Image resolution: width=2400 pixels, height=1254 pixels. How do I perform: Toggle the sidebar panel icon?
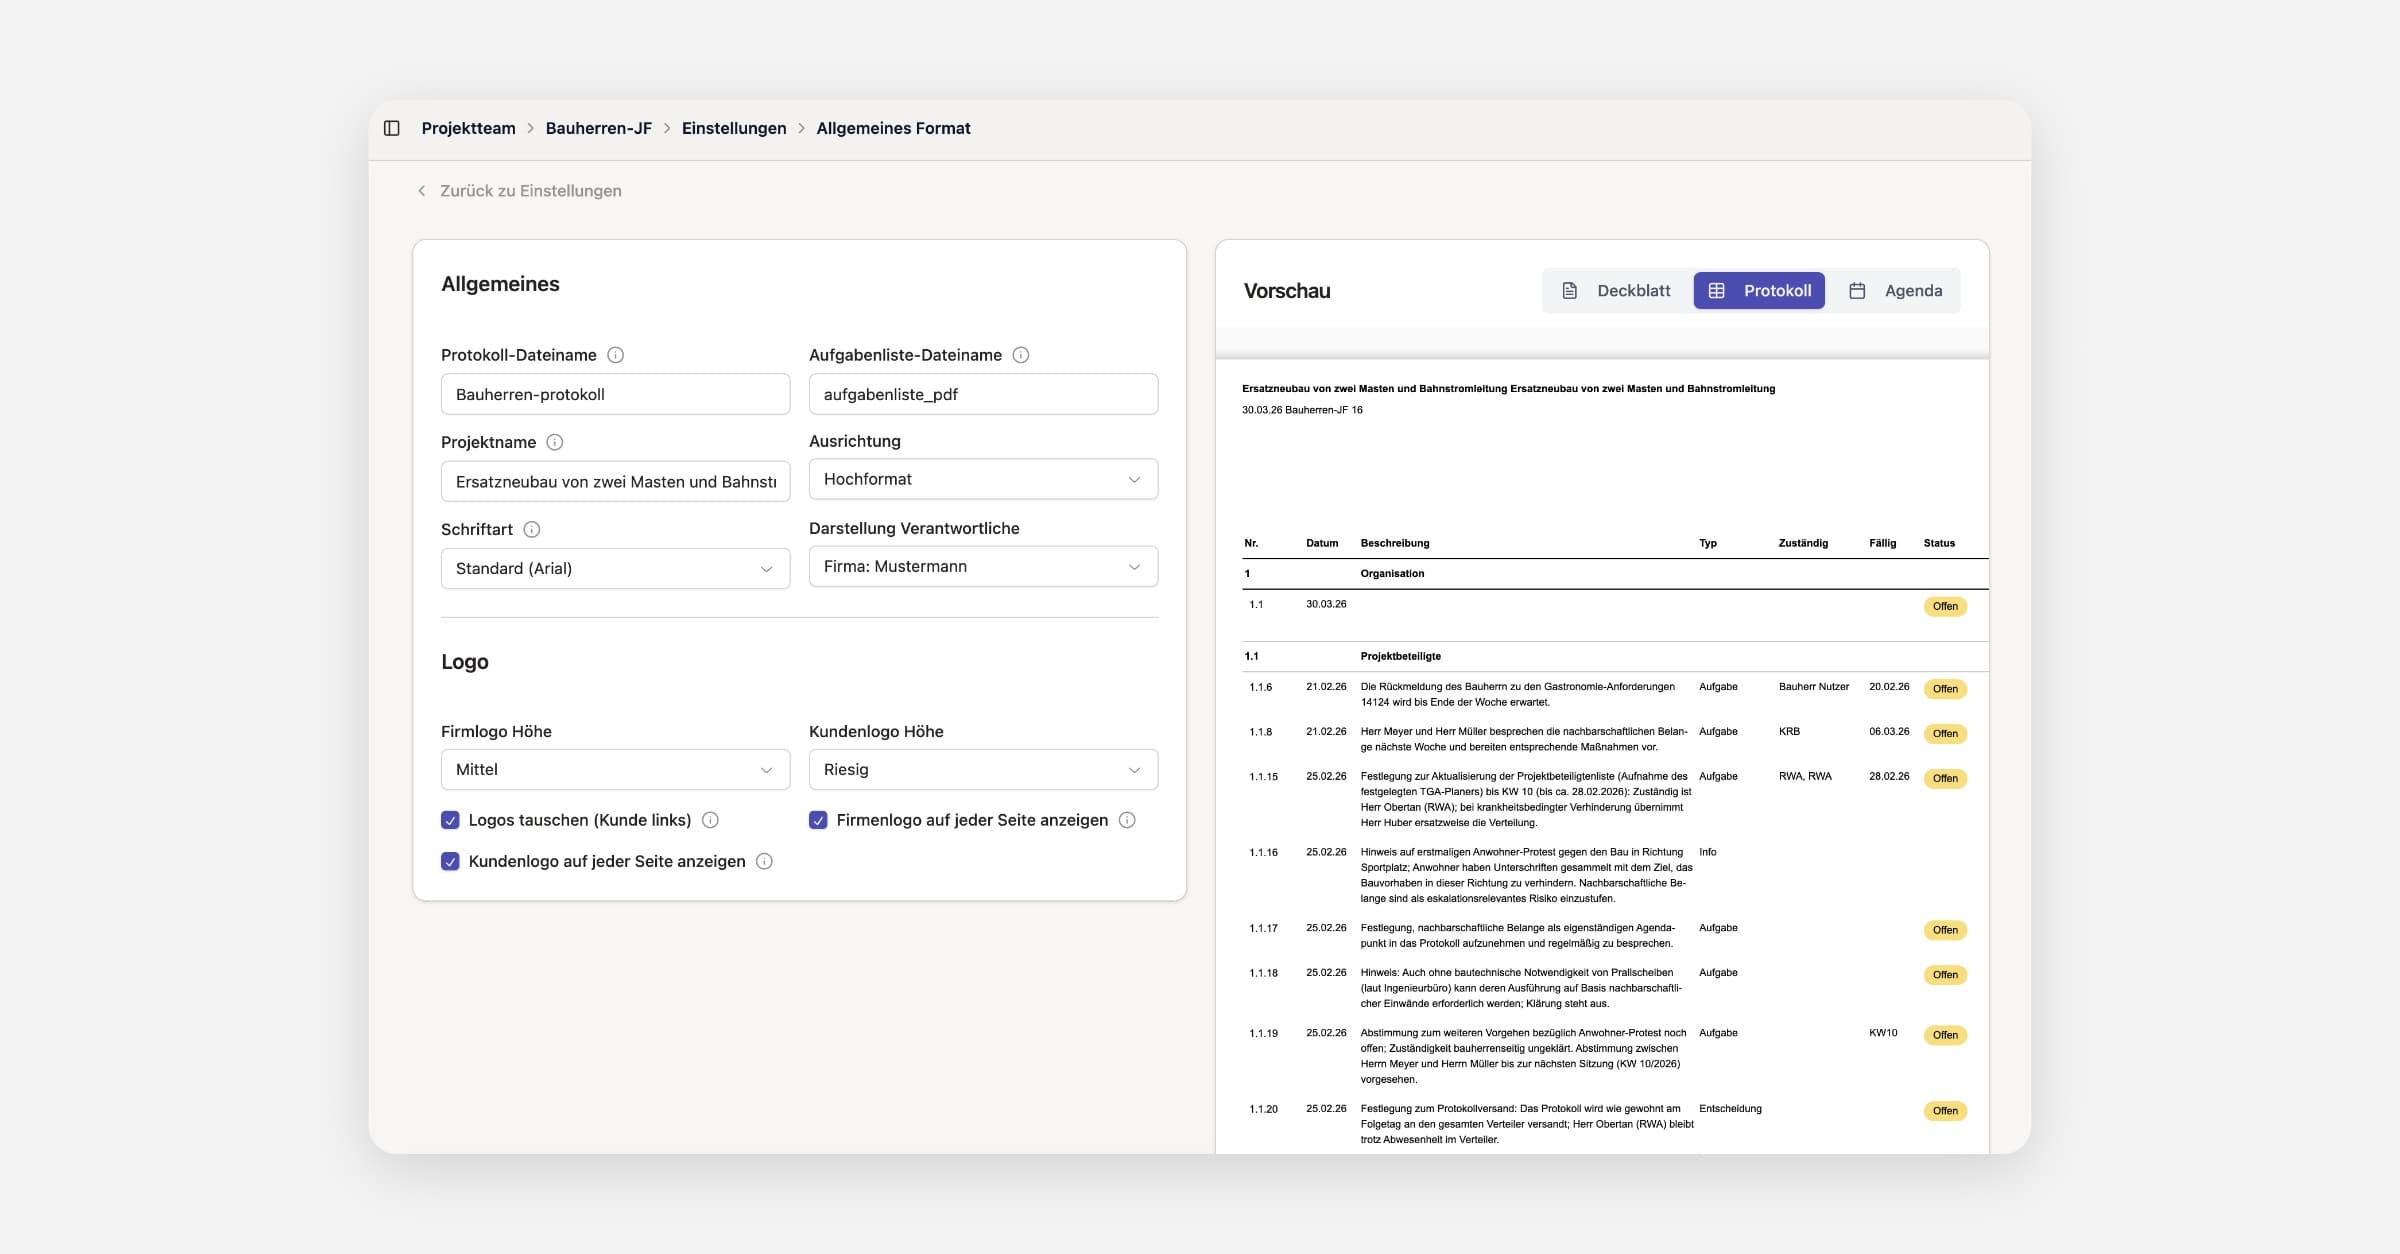(x=392, y=128)
